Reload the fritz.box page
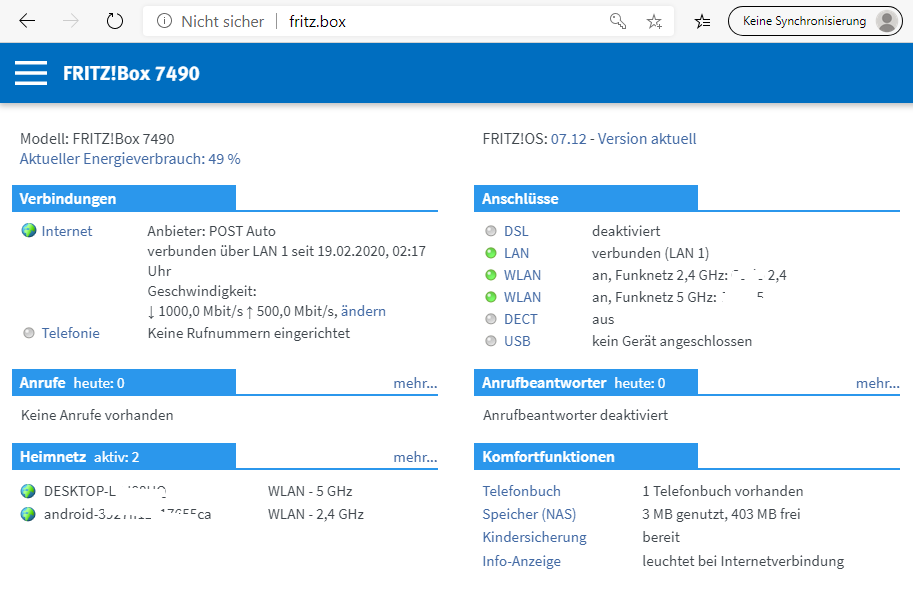 115,22
